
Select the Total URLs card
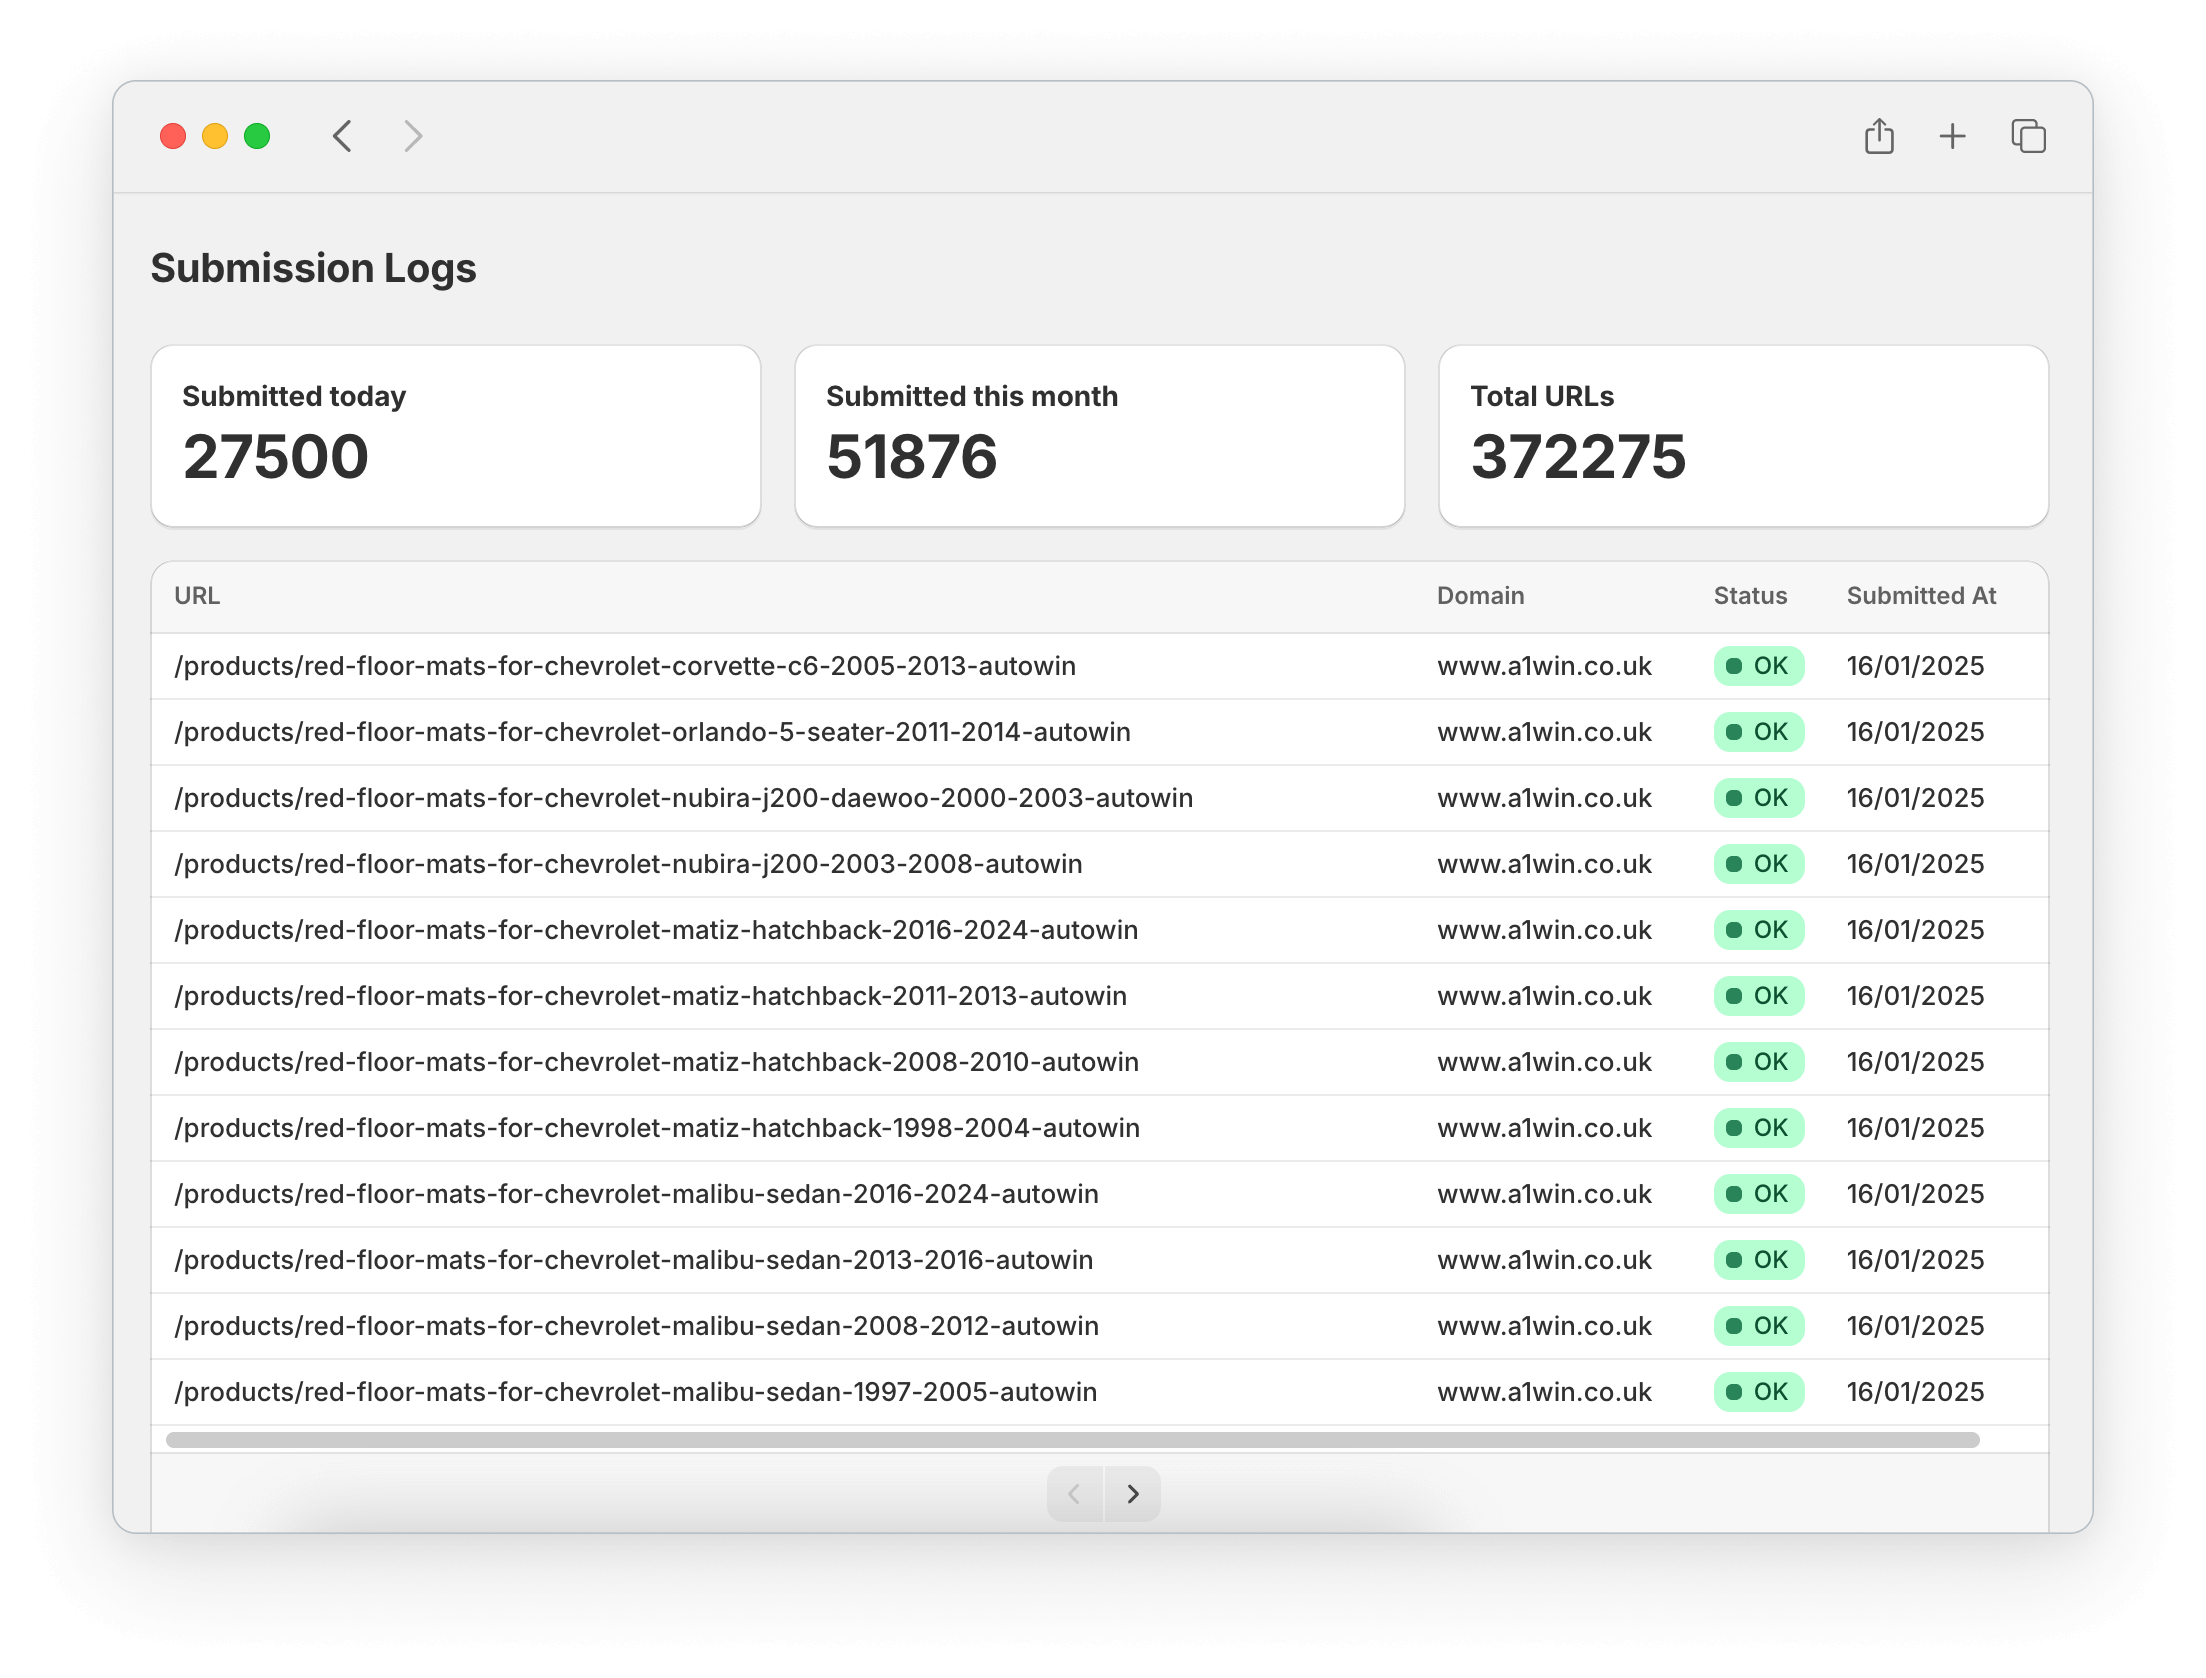[x=1743, y=436]
